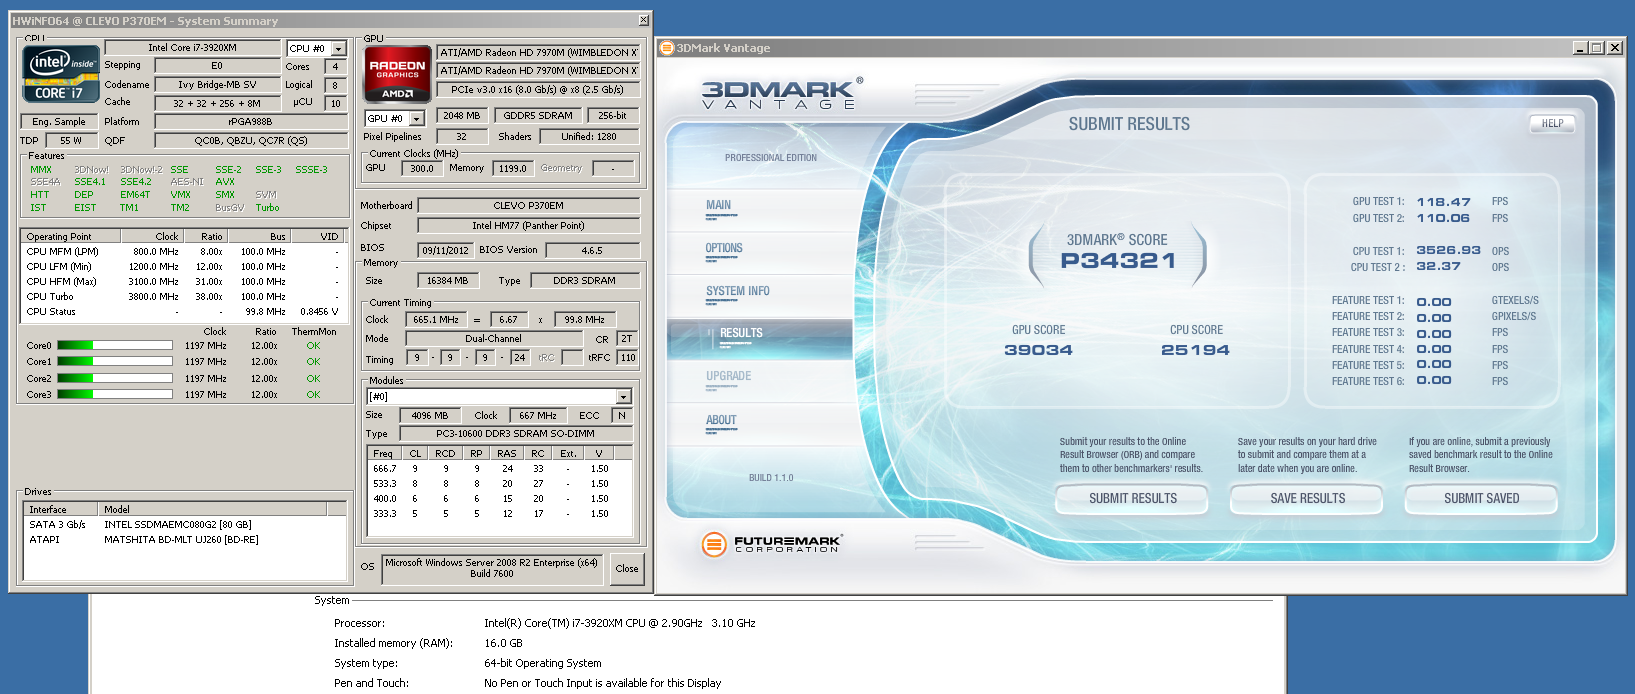Click the CPU score value 25194
The image size is (1635, 694).
[1195, 350]
